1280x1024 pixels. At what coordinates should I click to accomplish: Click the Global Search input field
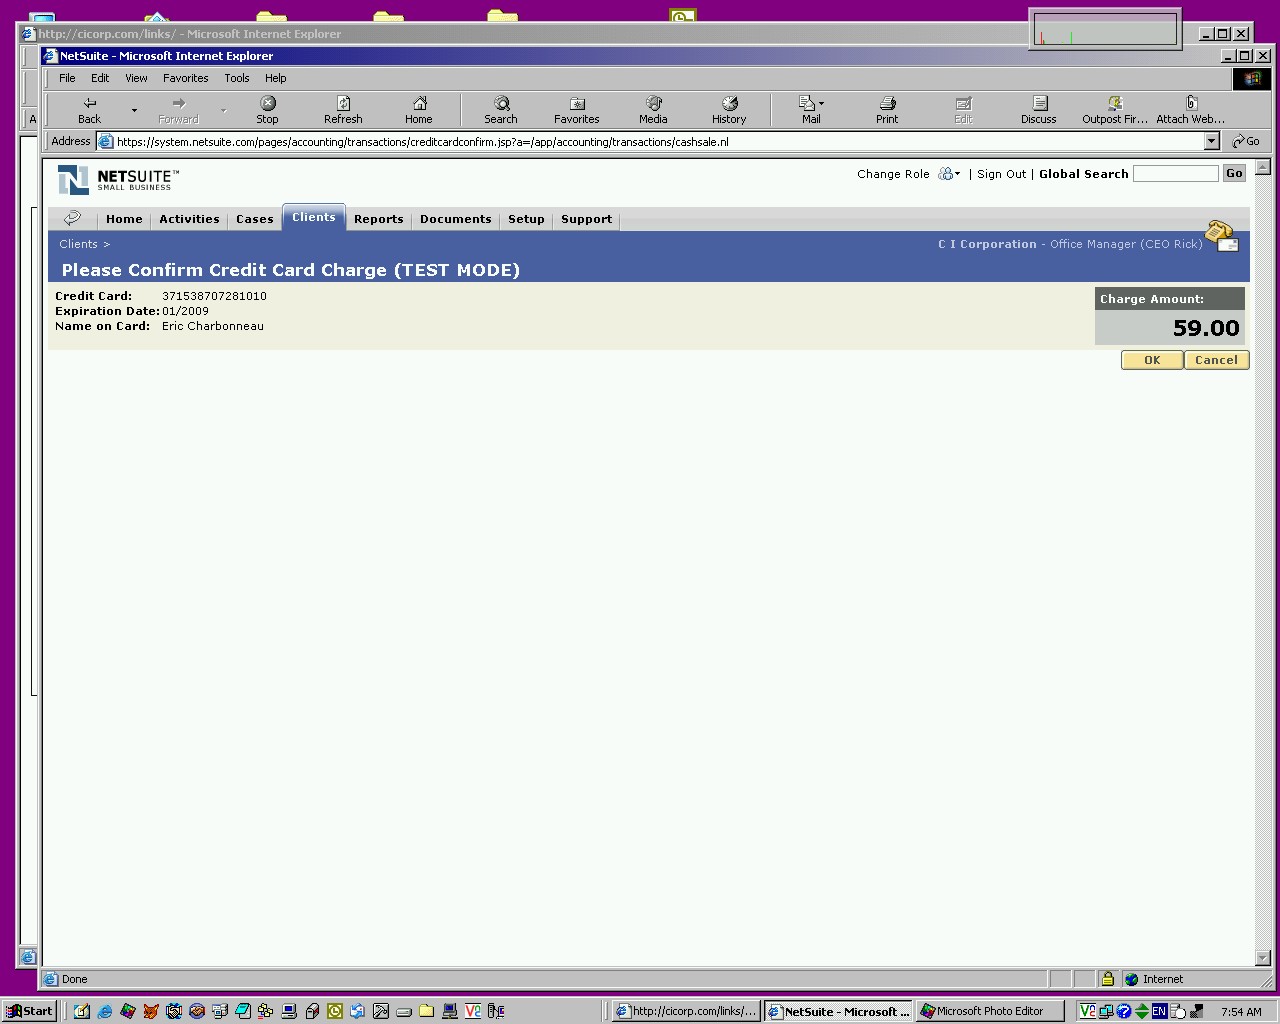(1175, 174)
